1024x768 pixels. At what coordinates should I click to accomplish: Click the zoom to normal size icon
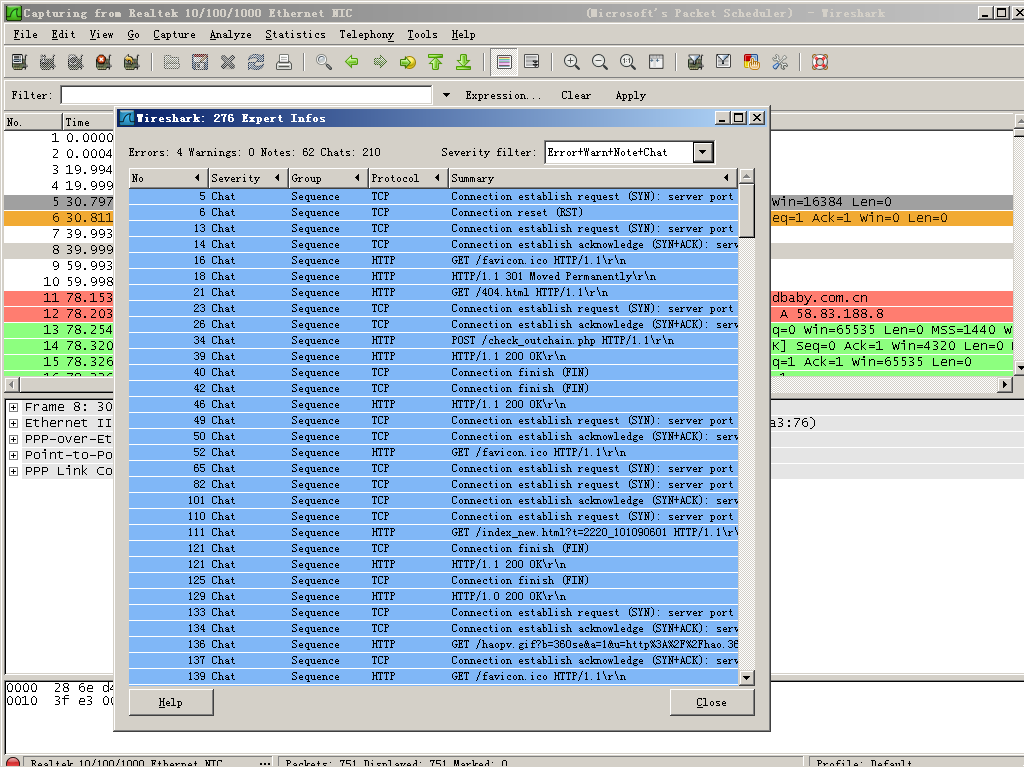[x=628, y=62]
